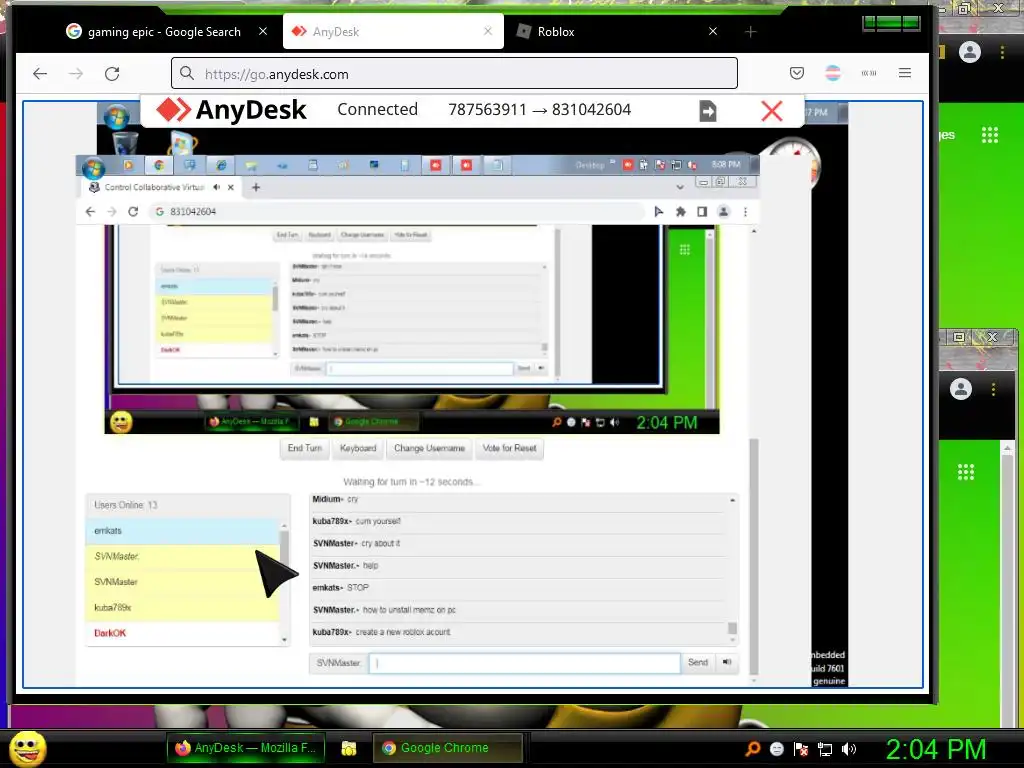Go back in the remote Chrome browser
Viewport: 1024px width, 768px height.
click(x=90, y=212)
